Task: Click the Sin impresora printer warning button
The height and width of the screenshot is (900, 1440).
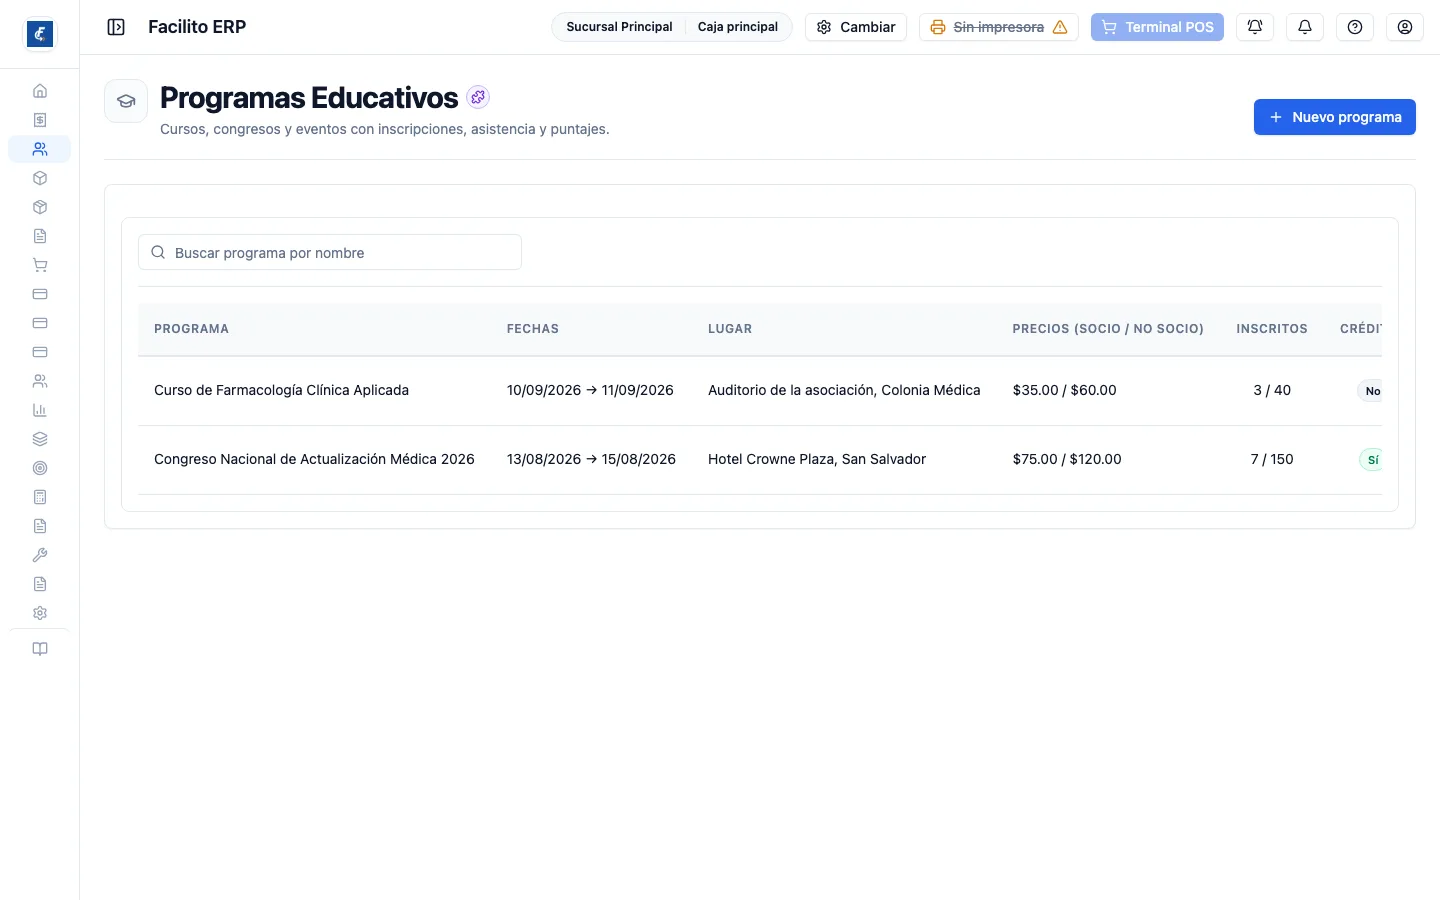Action: click(998, 27)
